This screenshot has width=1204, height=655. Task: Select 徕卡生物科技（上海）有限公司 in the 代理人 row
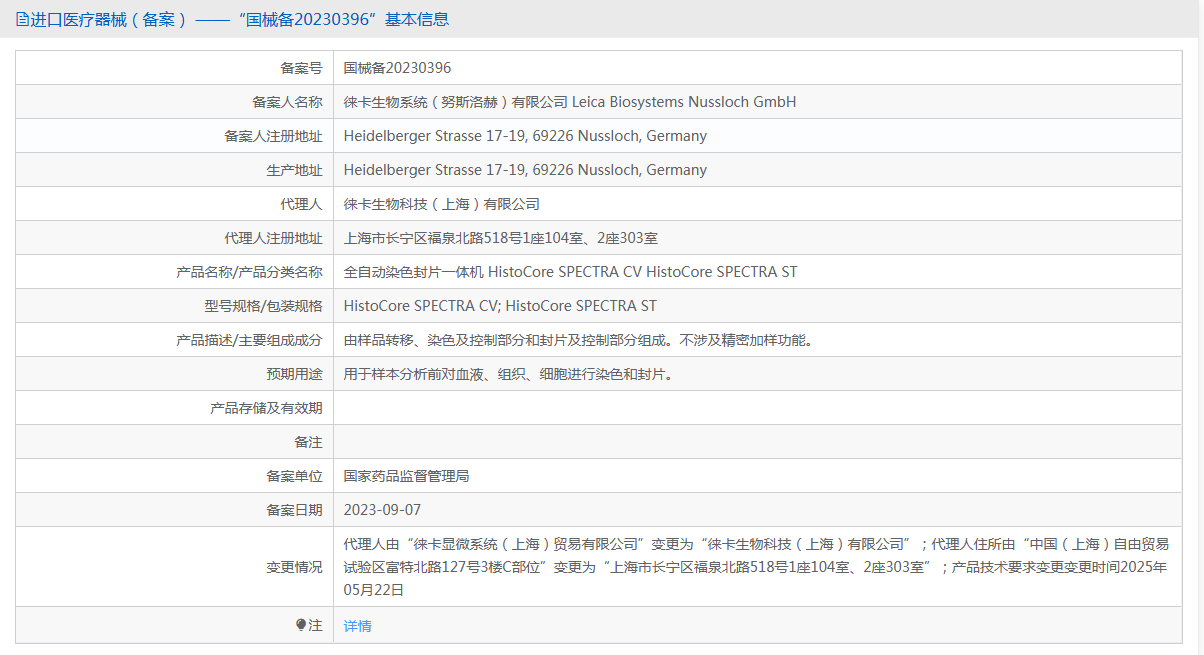point(442,204)
